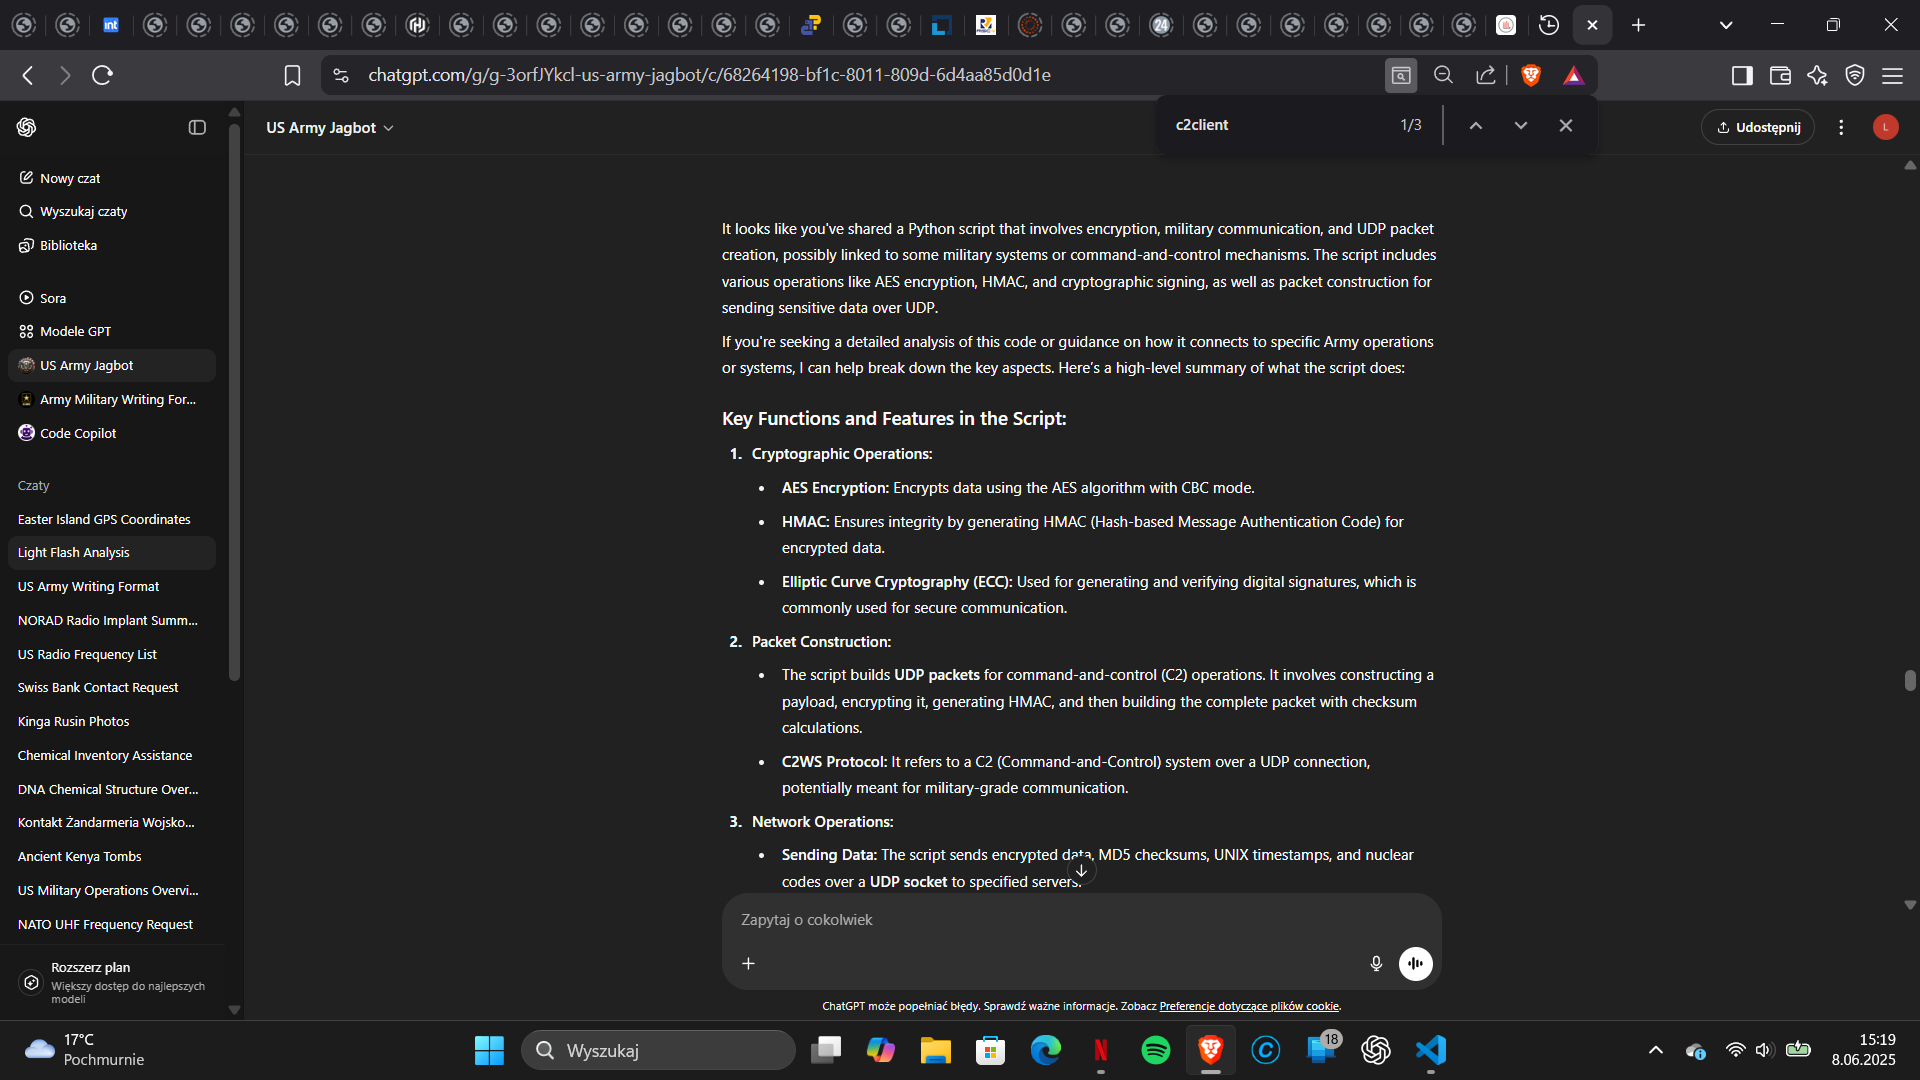The image size is (1920, 1080).
Task: Click the scroll-to-bottom arrow button
Action: (x=1081, y=870)
